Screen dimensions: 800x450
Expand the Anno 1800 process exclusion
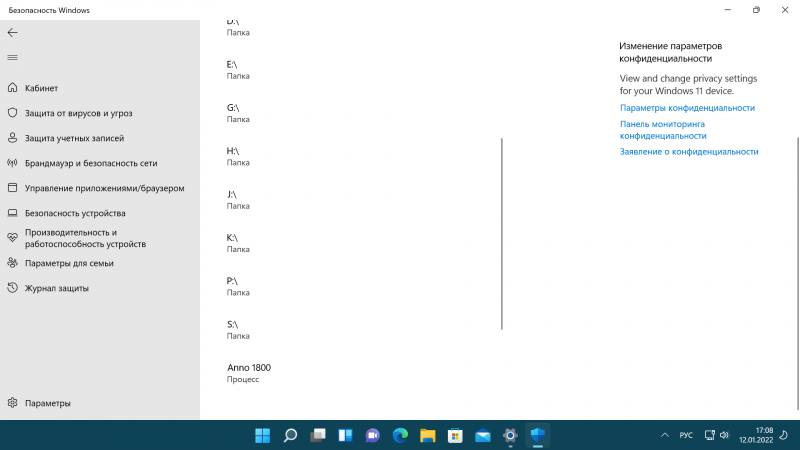tap(249, 373)
